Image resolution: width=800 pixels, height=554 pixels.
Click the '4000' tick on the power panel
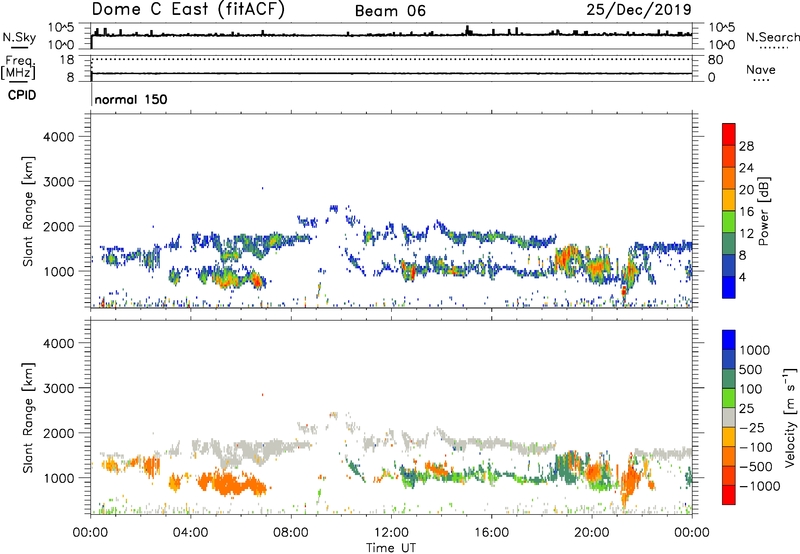coord(58,137)
